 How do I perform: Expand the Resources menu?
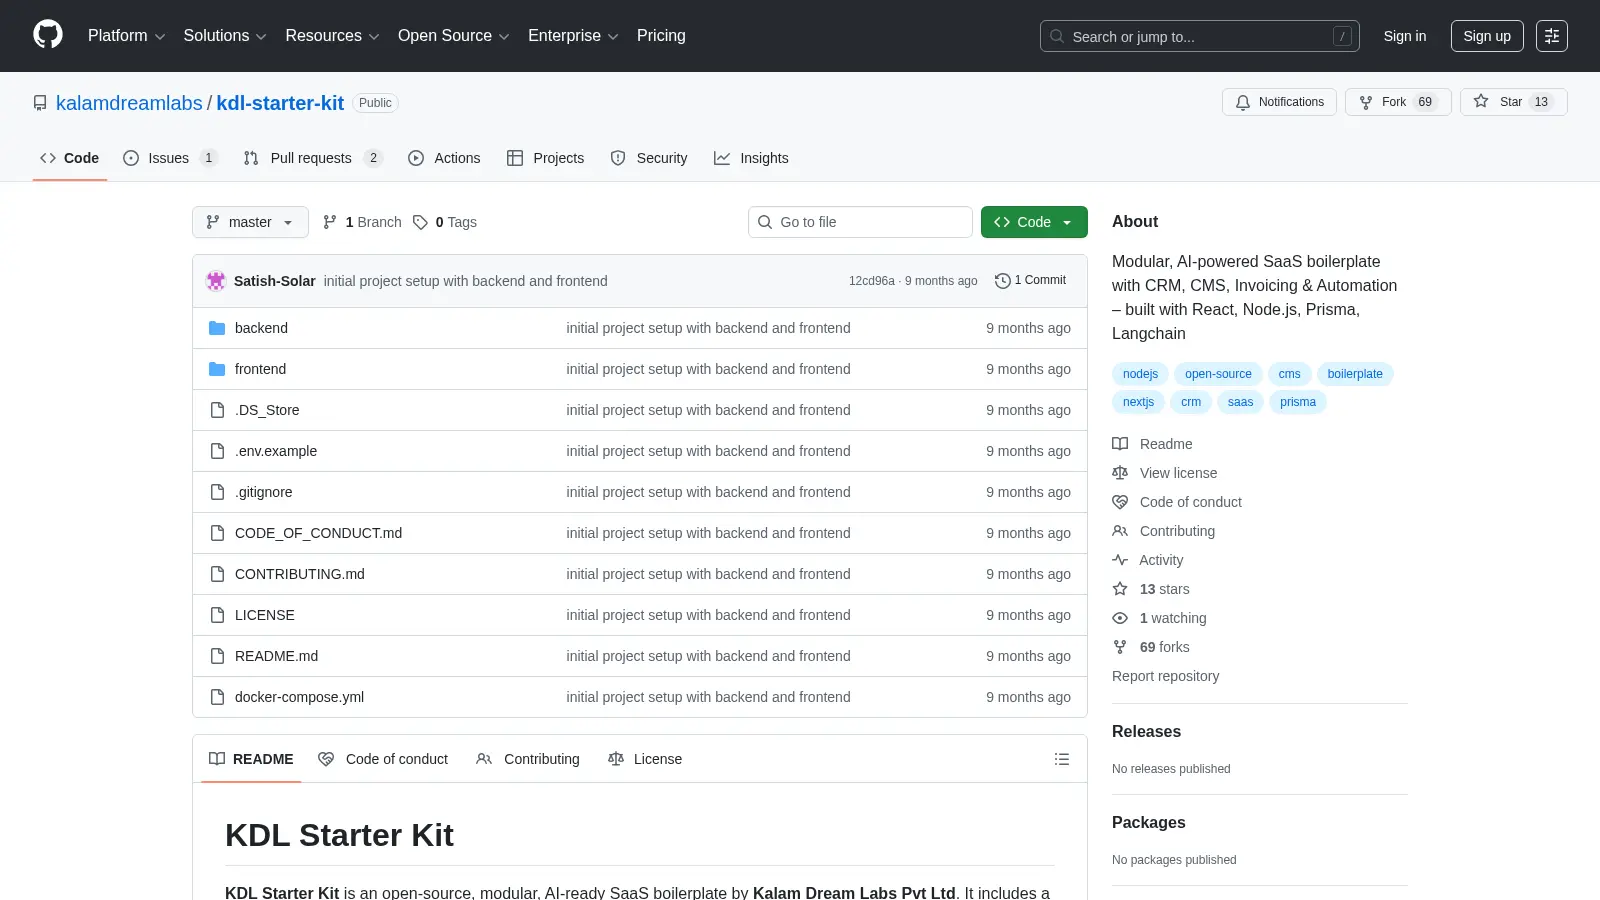(332, 36)
